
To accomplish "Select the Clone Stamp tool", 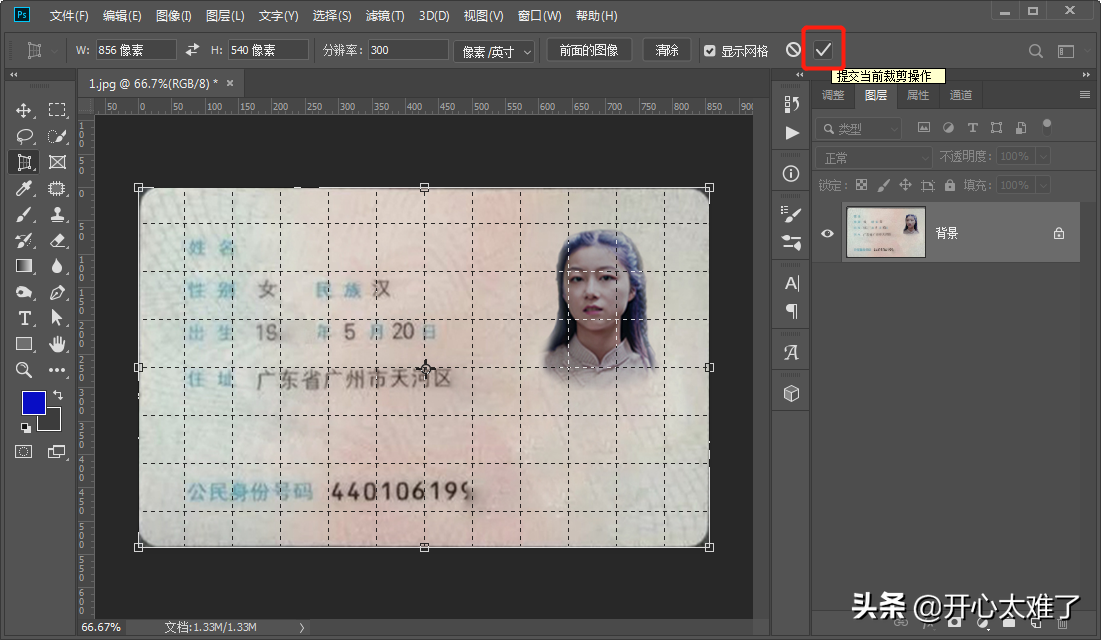I will coord(57,214).
